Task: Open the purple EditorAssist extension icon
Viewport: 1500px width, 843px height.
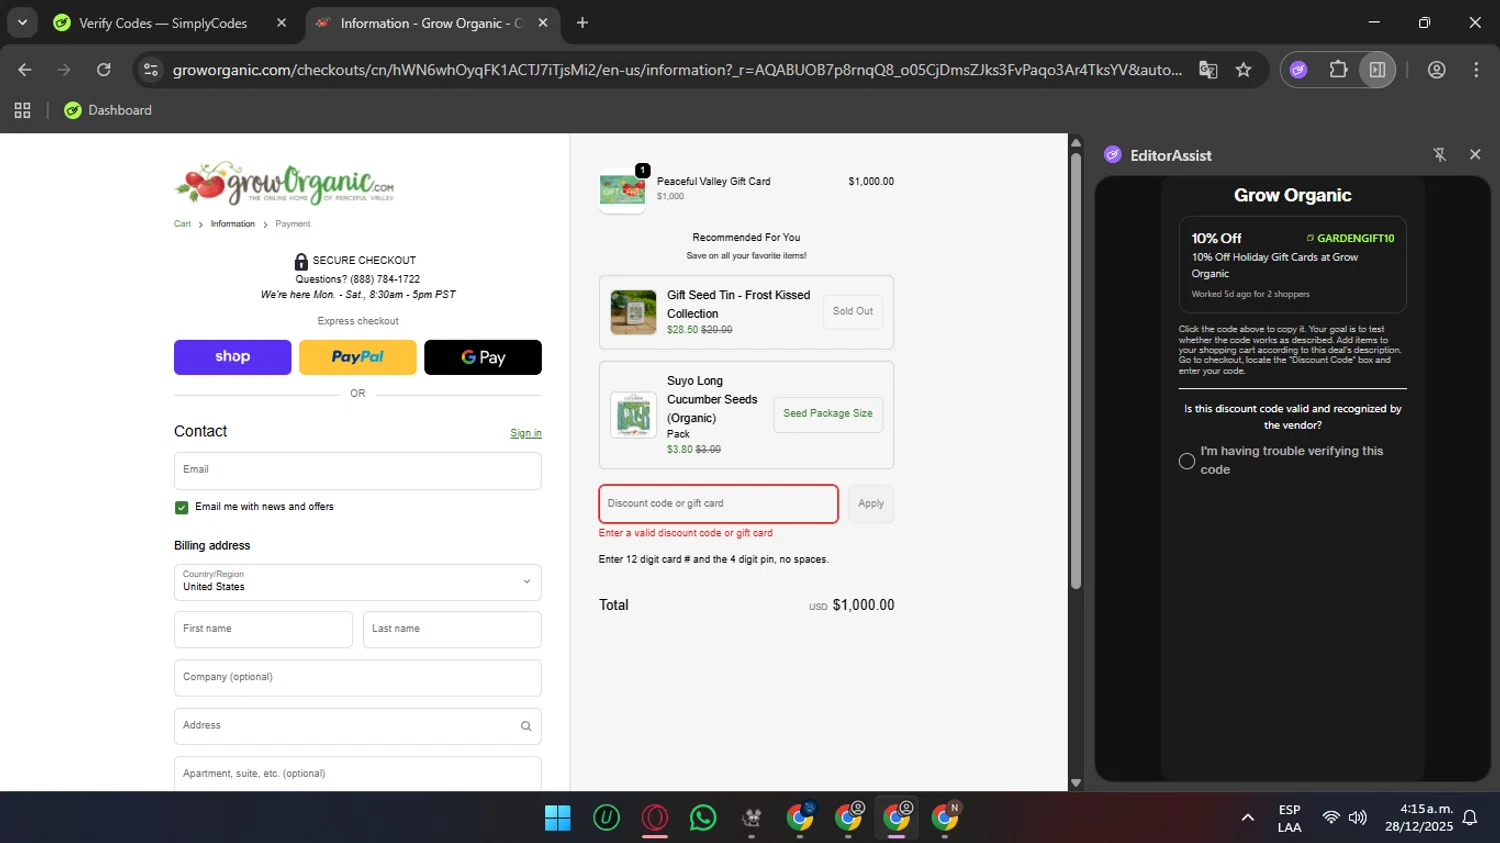Action: [1298, 70]
